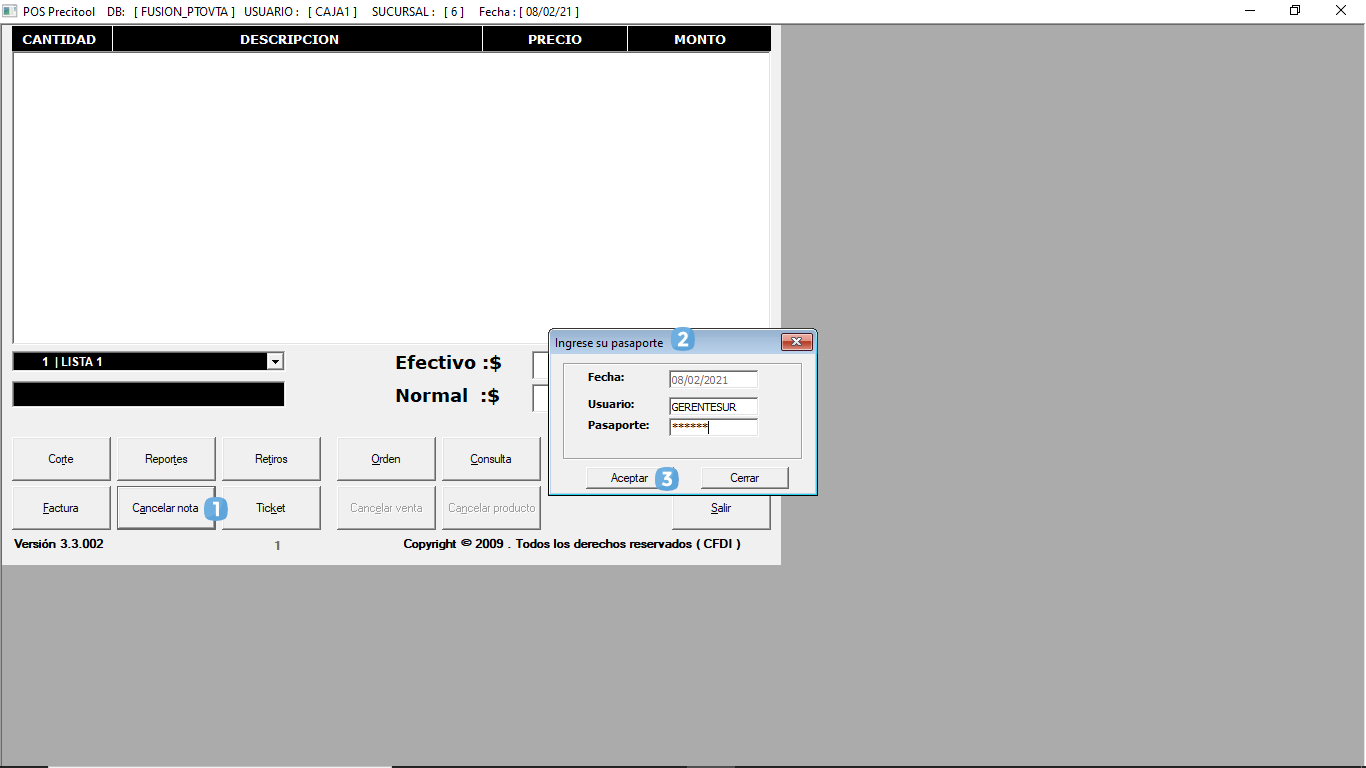
Task: Click the Salir button
Action: (721, 508)
